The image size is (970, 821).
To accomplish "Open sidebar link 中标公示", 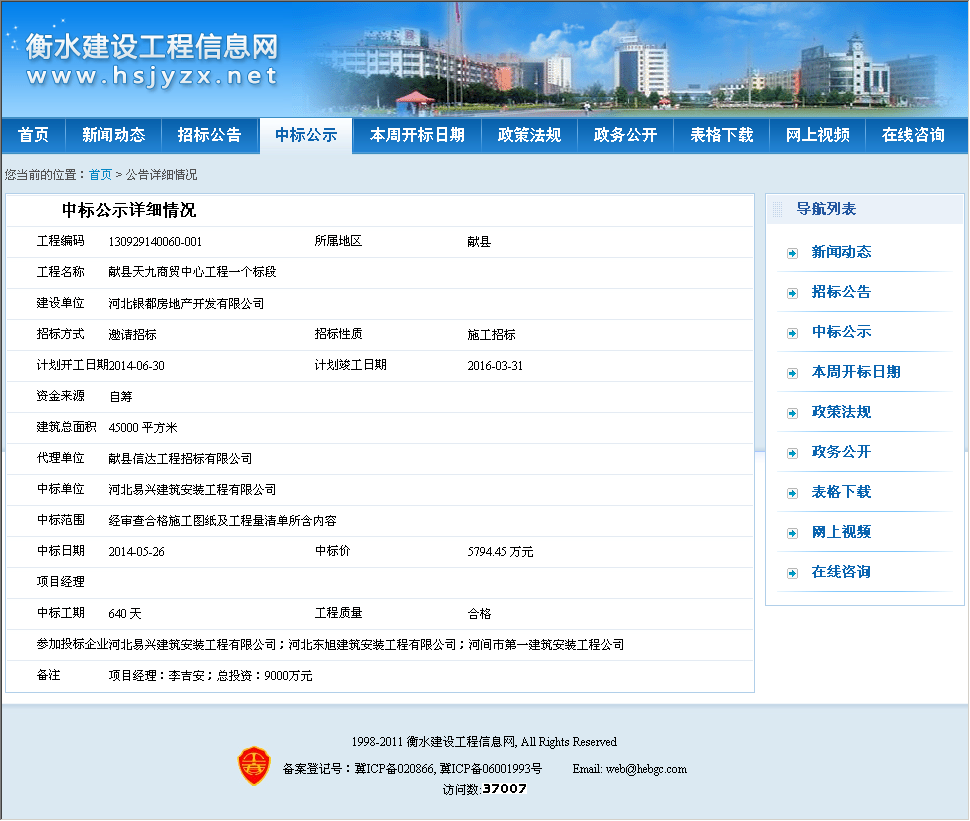I will [841, 332].
